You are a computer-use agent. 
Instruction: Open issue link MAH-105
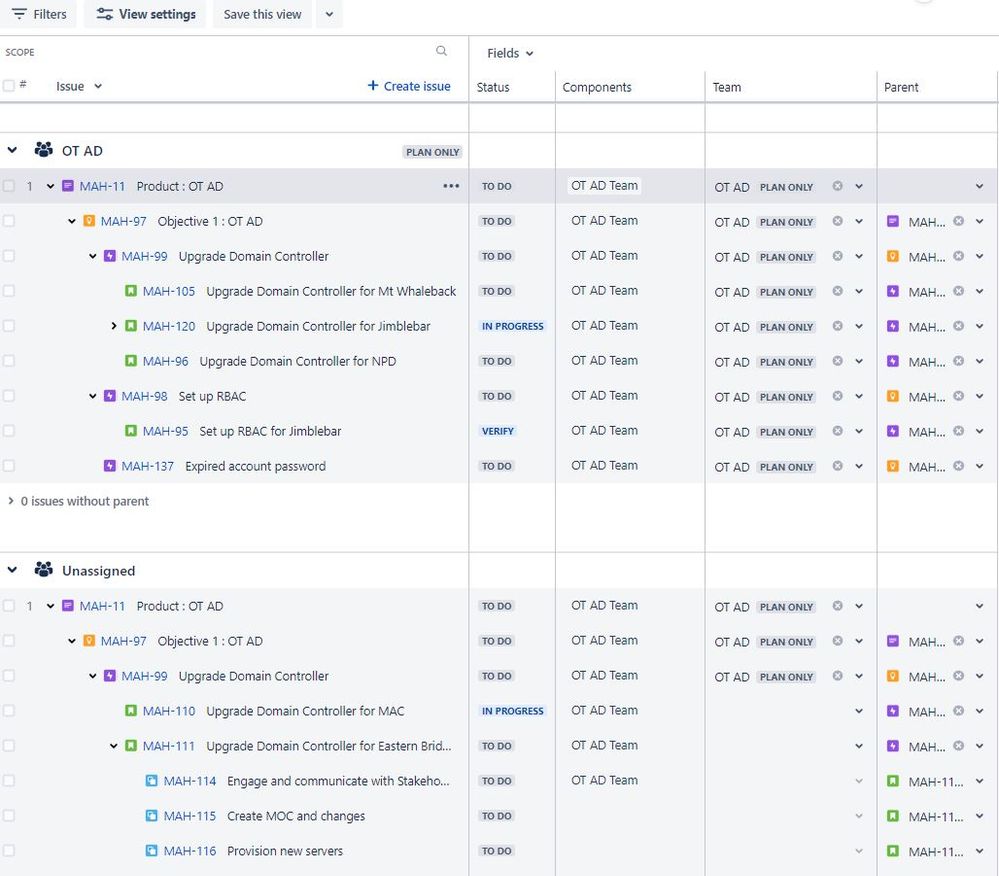point(169,291)
